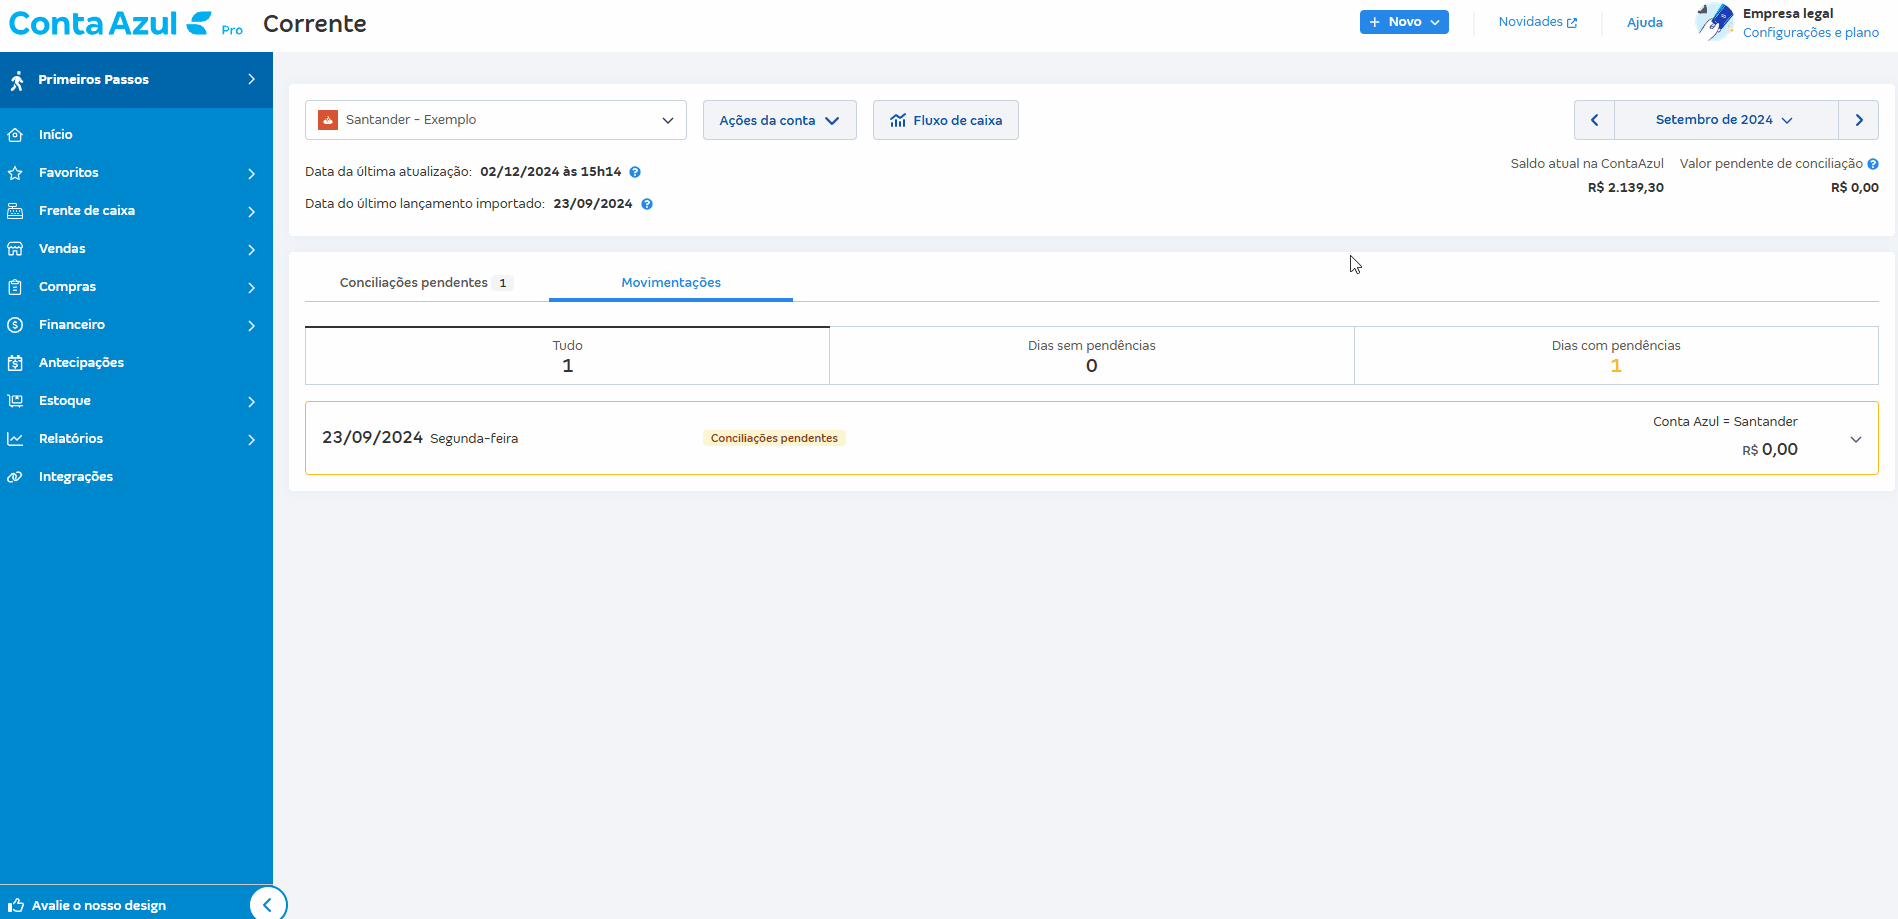Click help icon next to Valor pendente de conciliação

(1873, 164)
